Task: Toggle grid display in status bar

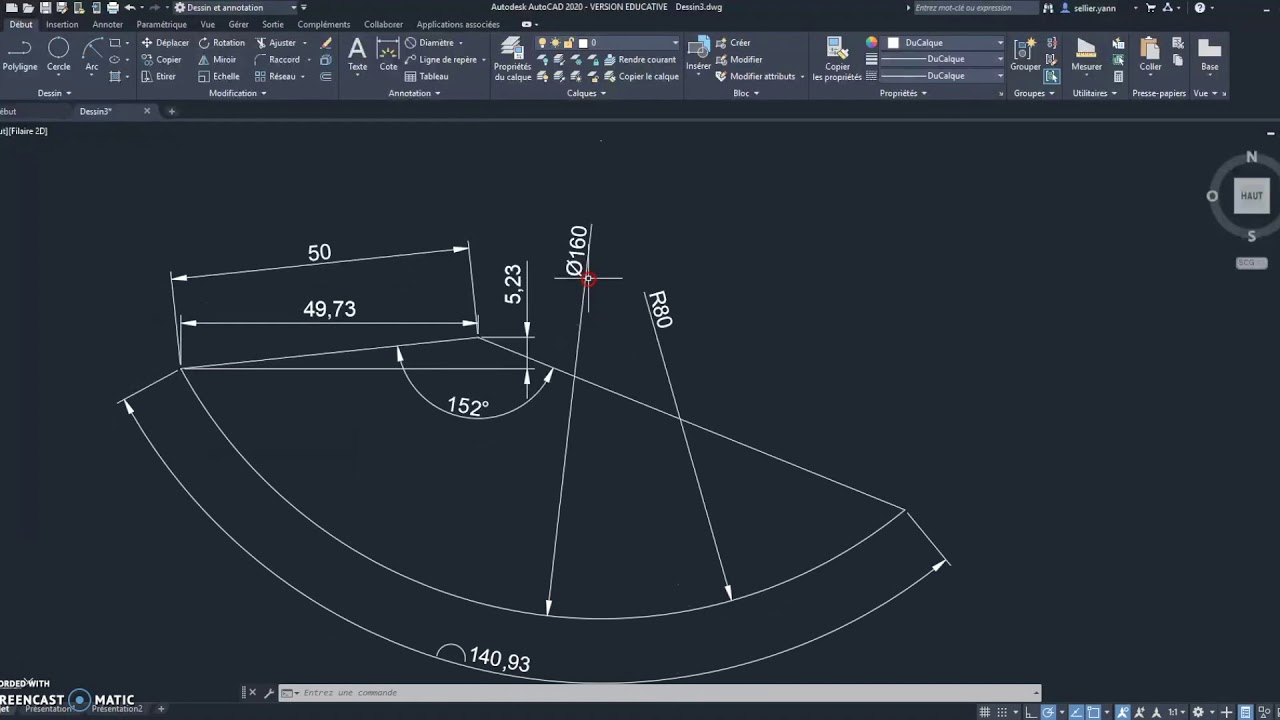Action: coord(986,712)
